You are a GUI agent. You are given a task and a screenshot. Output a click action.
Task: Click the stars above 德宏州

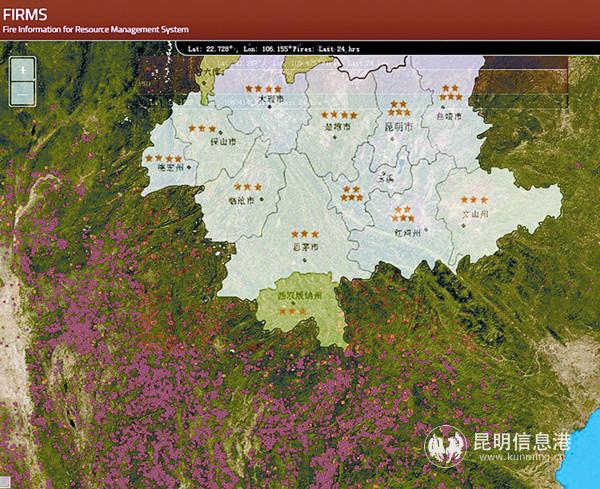tap(163, 158)
